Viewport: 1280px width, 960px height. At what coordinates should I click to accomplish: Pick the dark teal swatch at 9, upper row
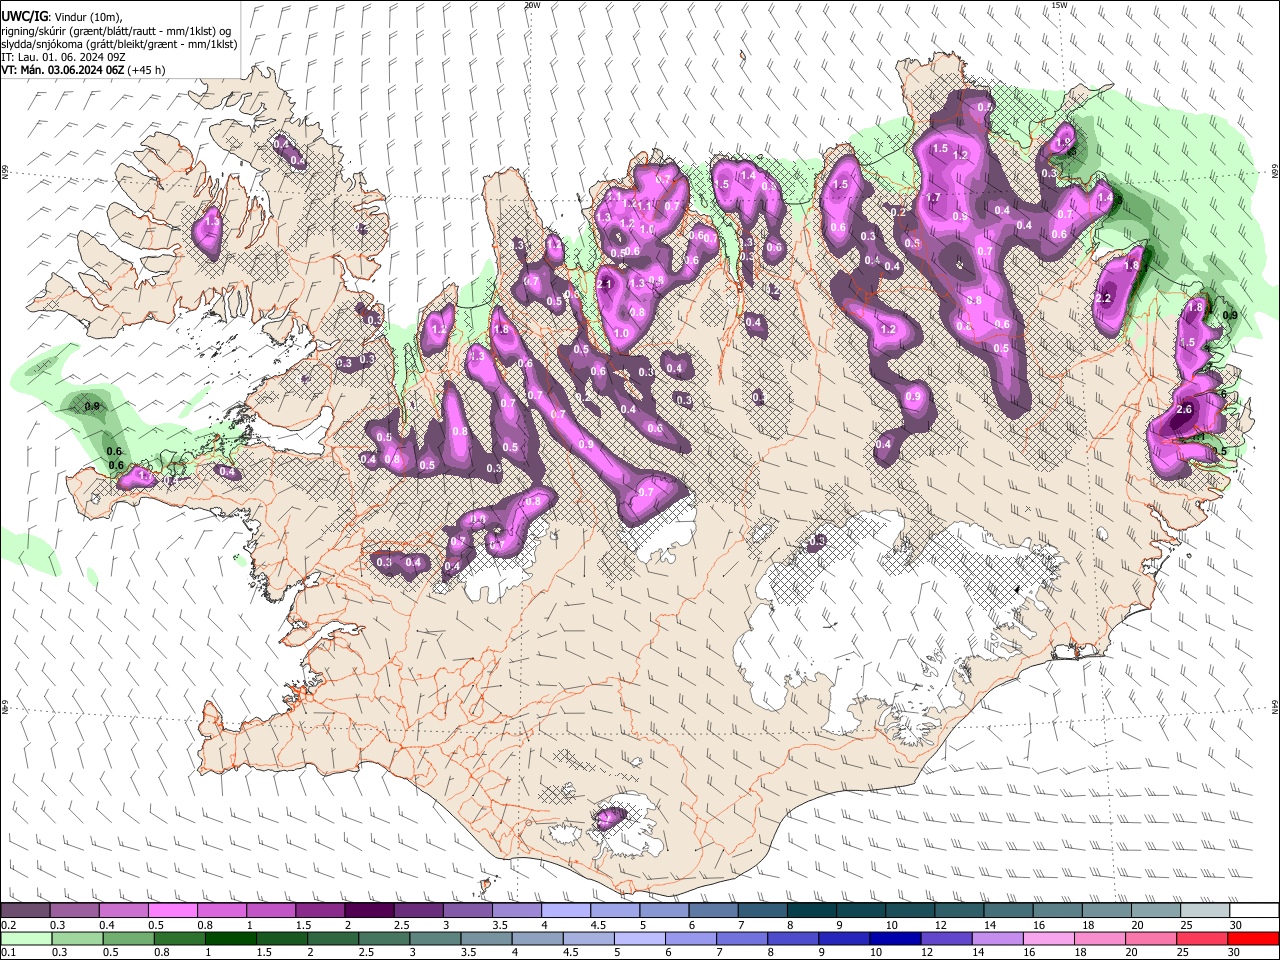[x=860, y=911]
